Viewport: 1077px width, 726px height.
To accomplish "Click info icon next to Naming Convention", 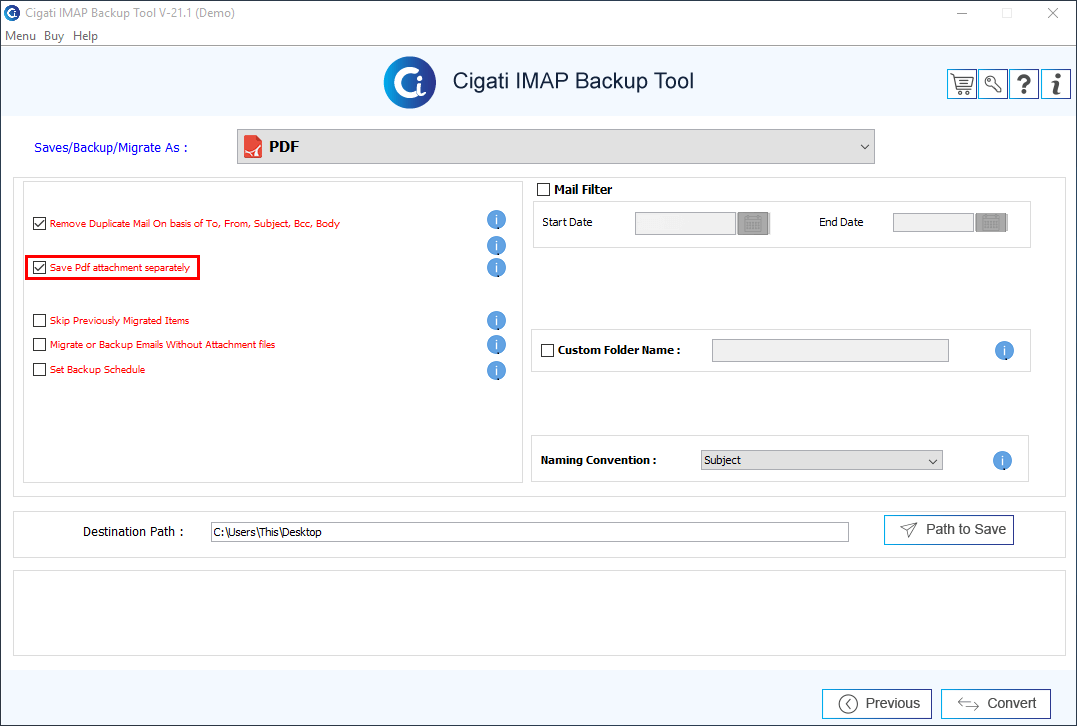I will (x=1002, y=461).
